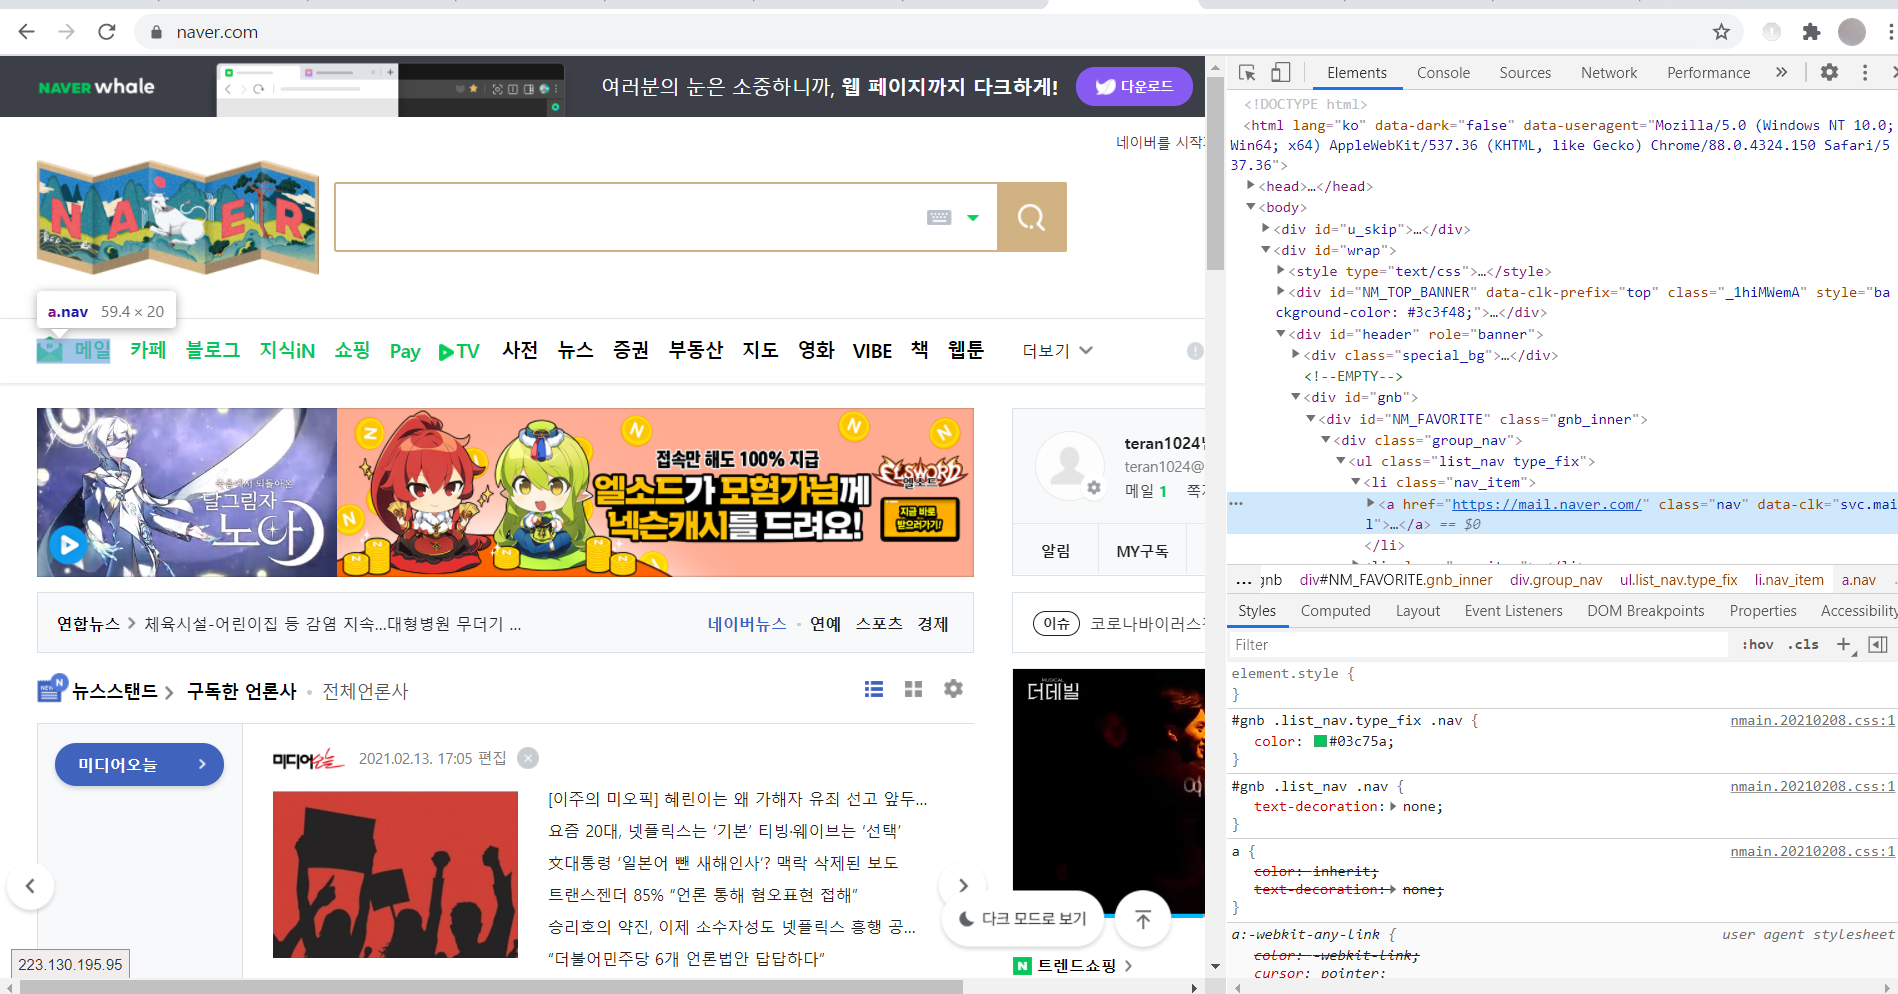Open the virtual keyboard icon in search box
The width and height of the screenshot is (1898, 994).
point(938,217)
